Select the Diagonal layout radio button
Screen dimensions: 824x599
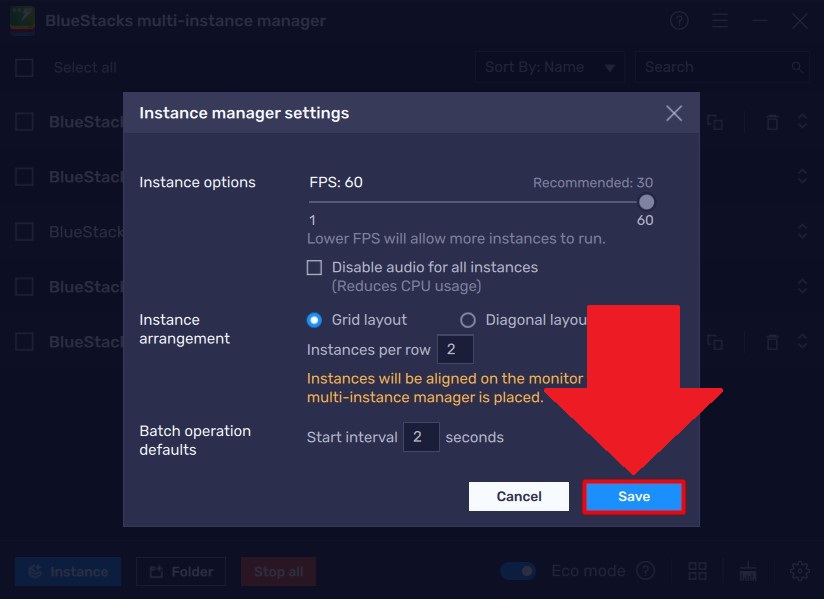tap(469, 319)
